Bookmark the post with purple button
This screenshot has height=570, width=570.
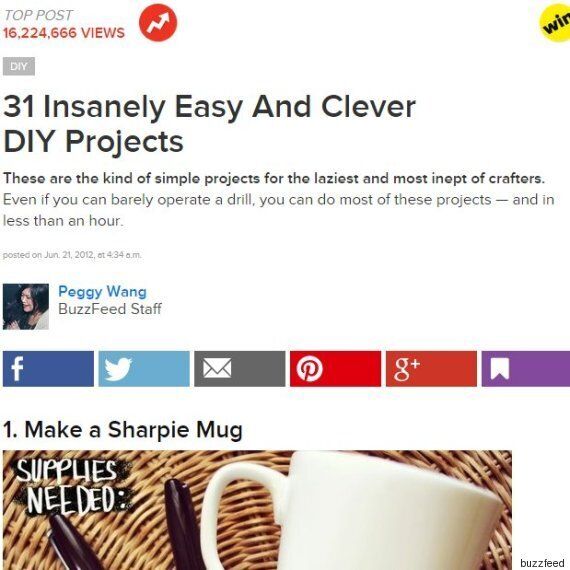tap(526, 369)
